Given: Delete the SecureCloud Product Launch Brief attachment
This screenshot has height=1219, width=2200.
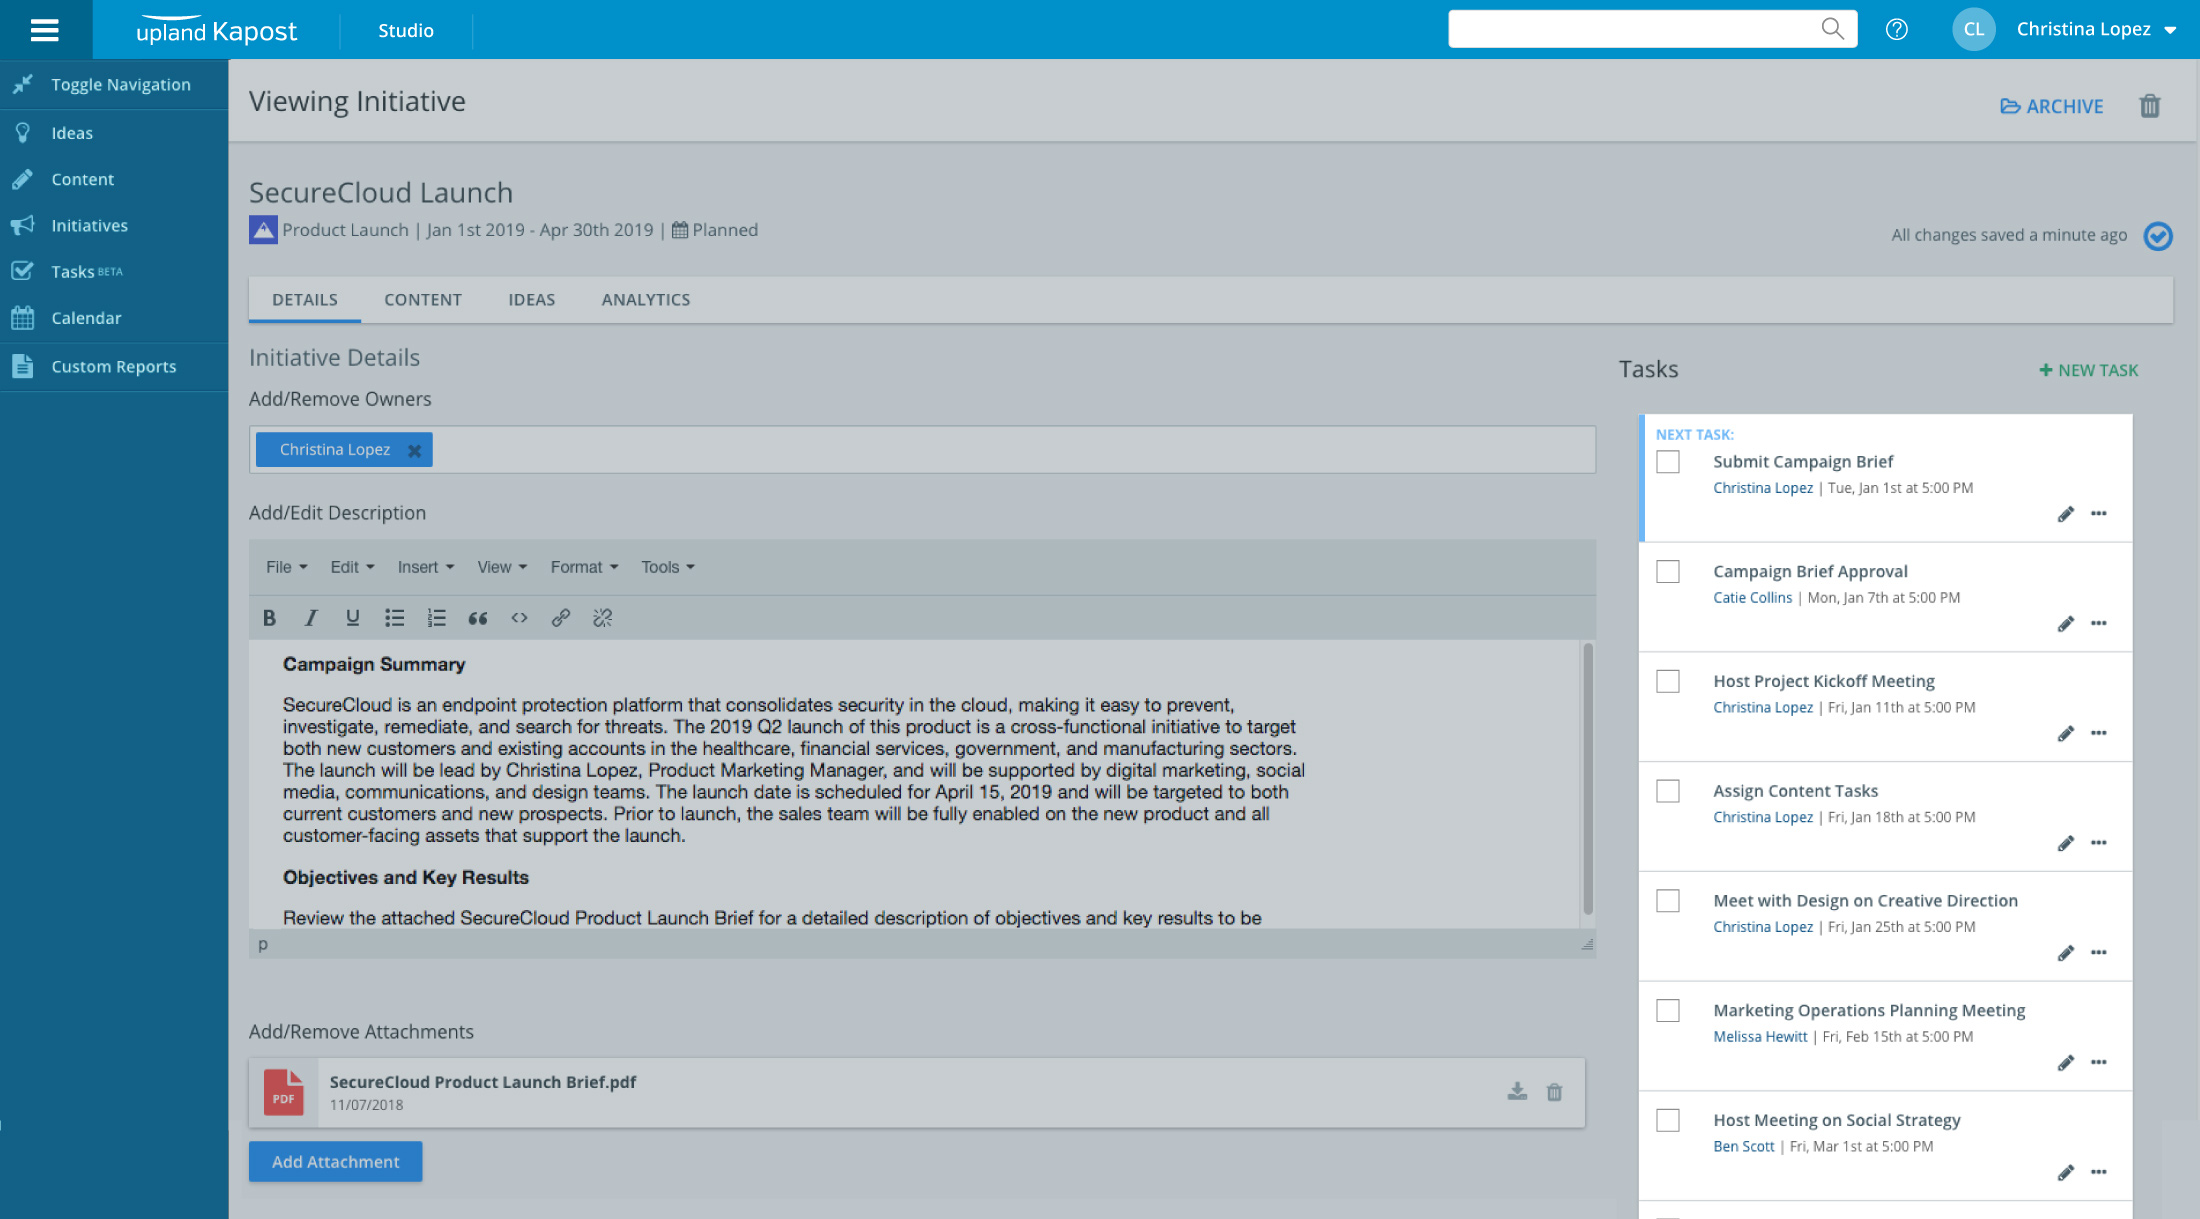Looking at the screenshot, I should (x=1554, y=1092).
